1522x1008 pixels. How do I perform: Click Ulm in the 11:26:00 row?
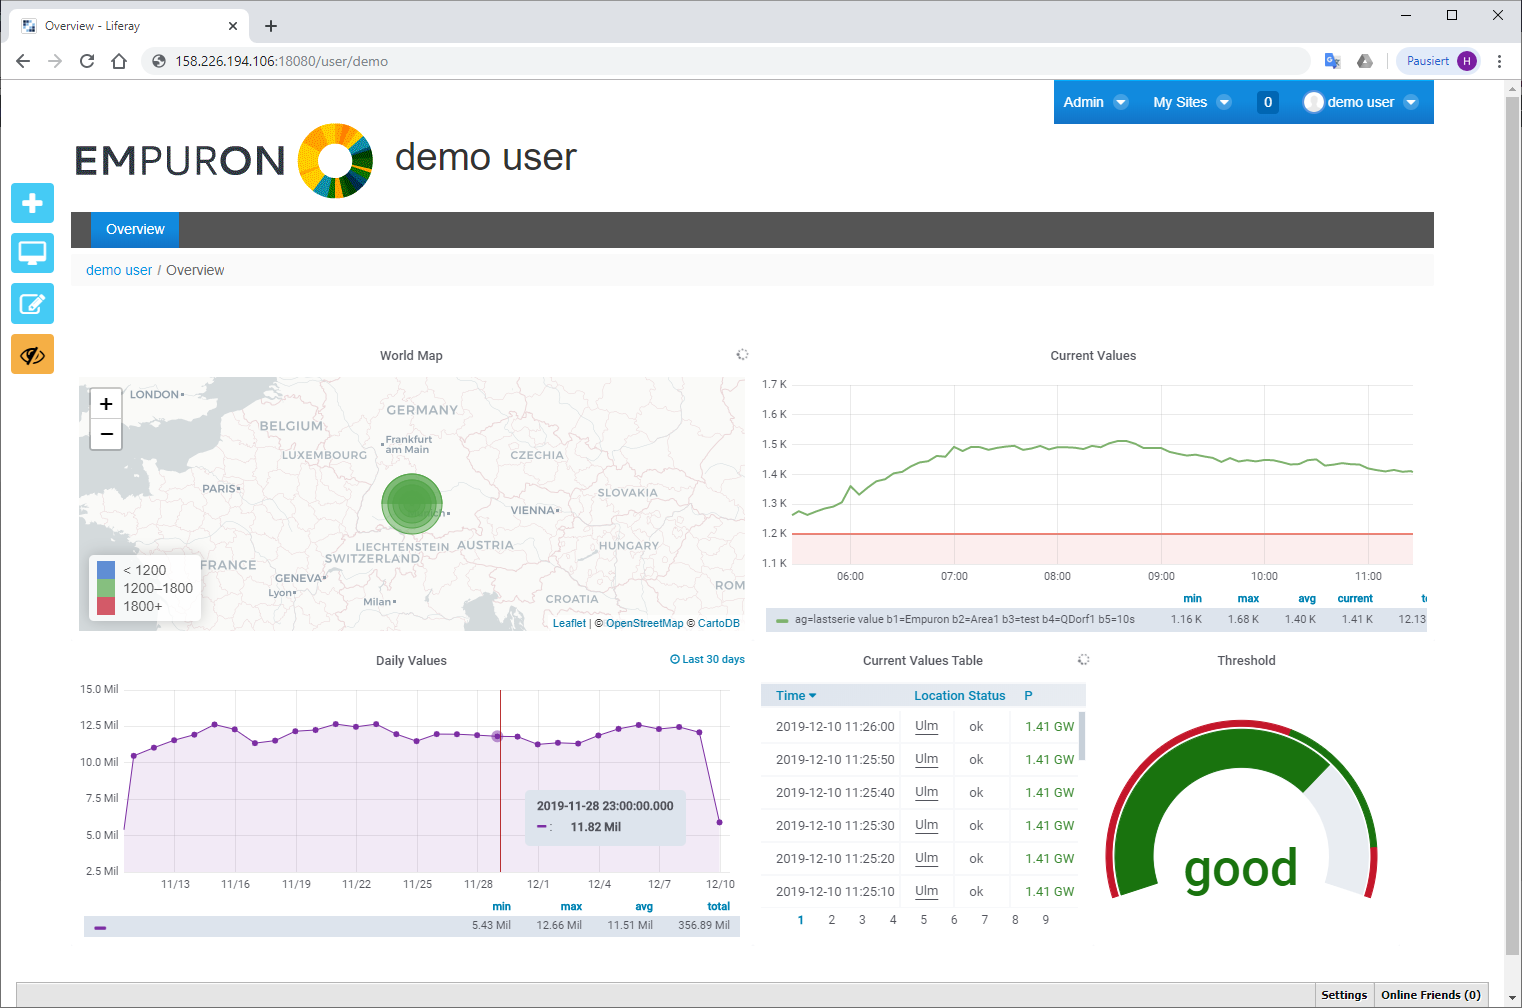926,726
